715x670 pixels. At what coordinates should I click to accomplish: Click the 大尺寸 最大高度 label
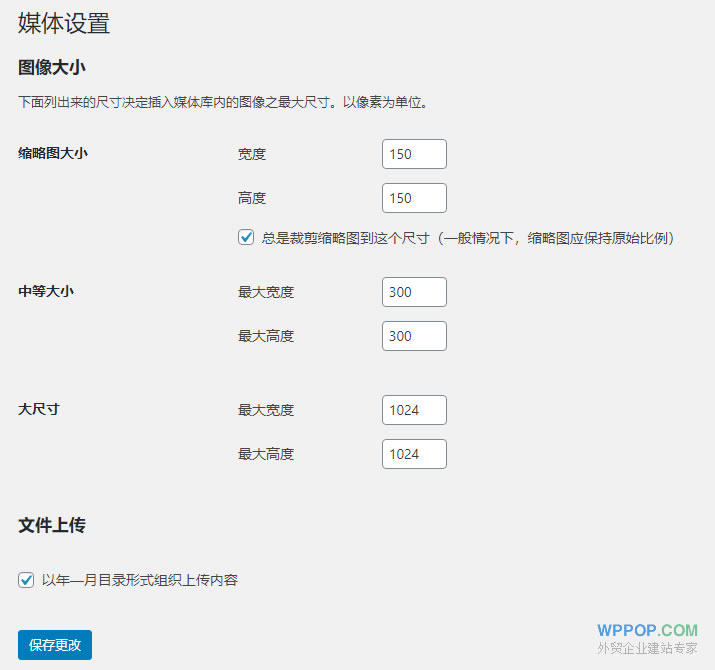[x=266, y=454]
